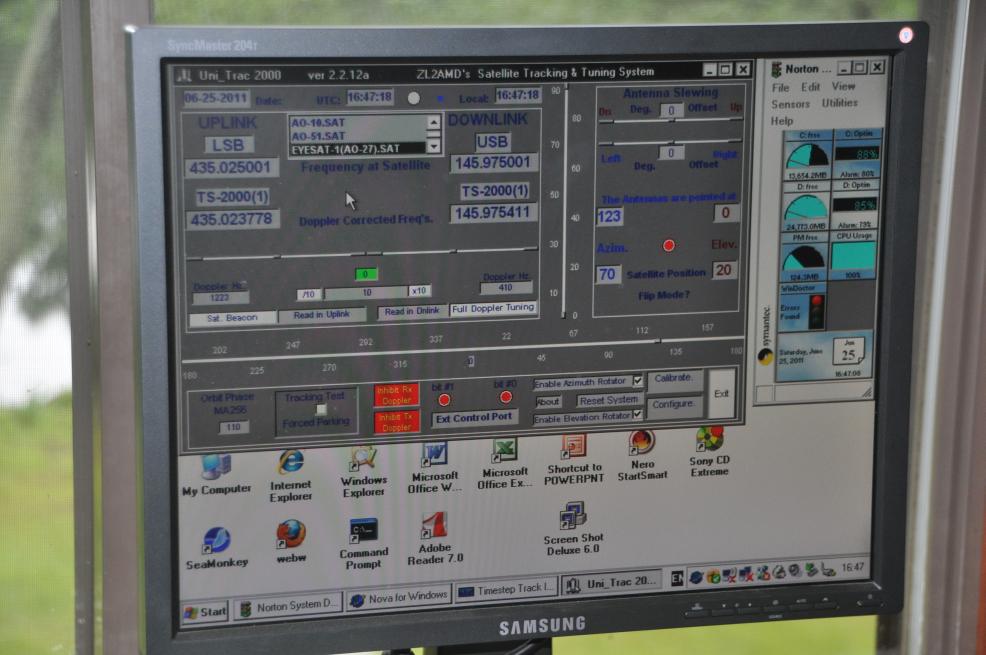This screenshot has height=655, width=986.
Task: Click the EN language indicator in tray
Action: [x=677, y=578]
